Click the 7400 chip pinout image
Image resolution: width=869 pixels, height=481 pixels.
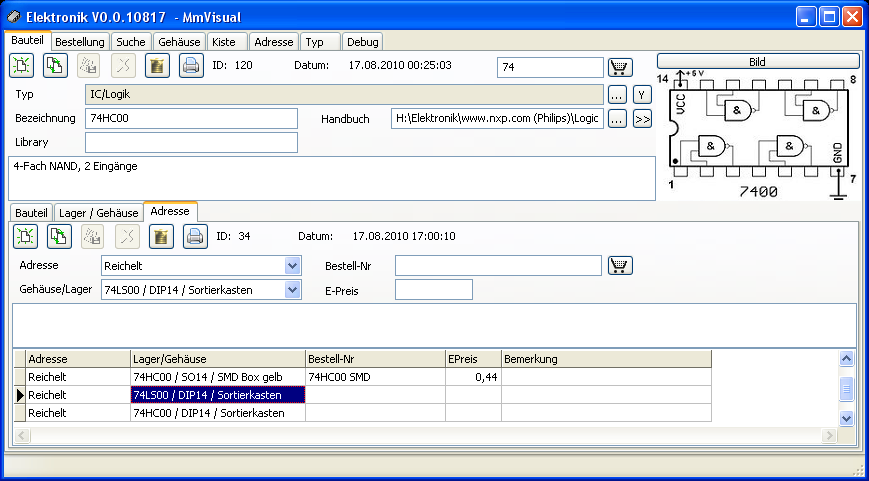click(x=758, y=135)
